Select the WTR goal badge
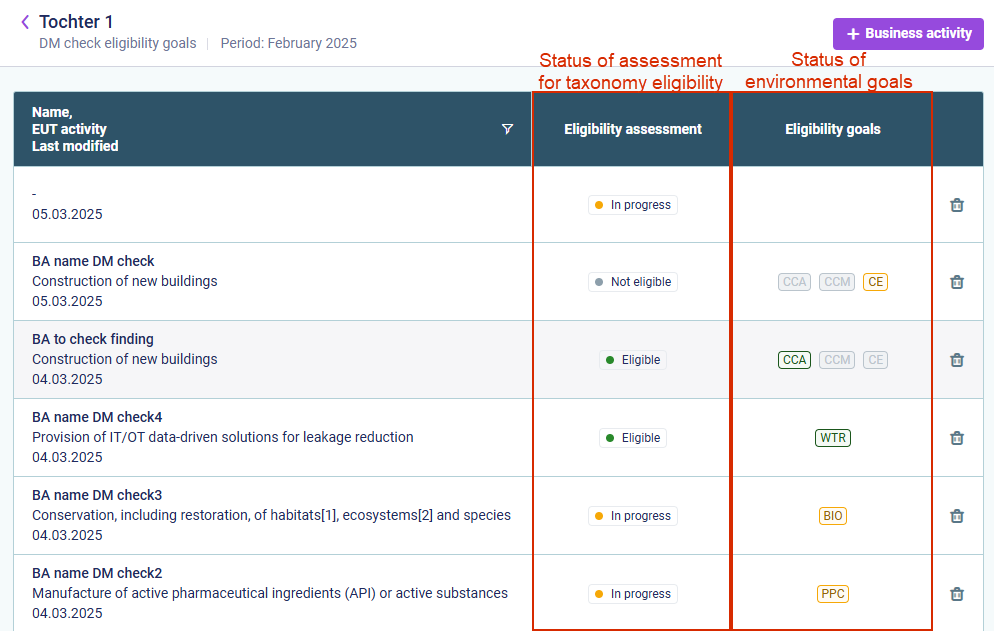Image resolution: width=994 pixels, height=631 pixels. coord(832,438)
